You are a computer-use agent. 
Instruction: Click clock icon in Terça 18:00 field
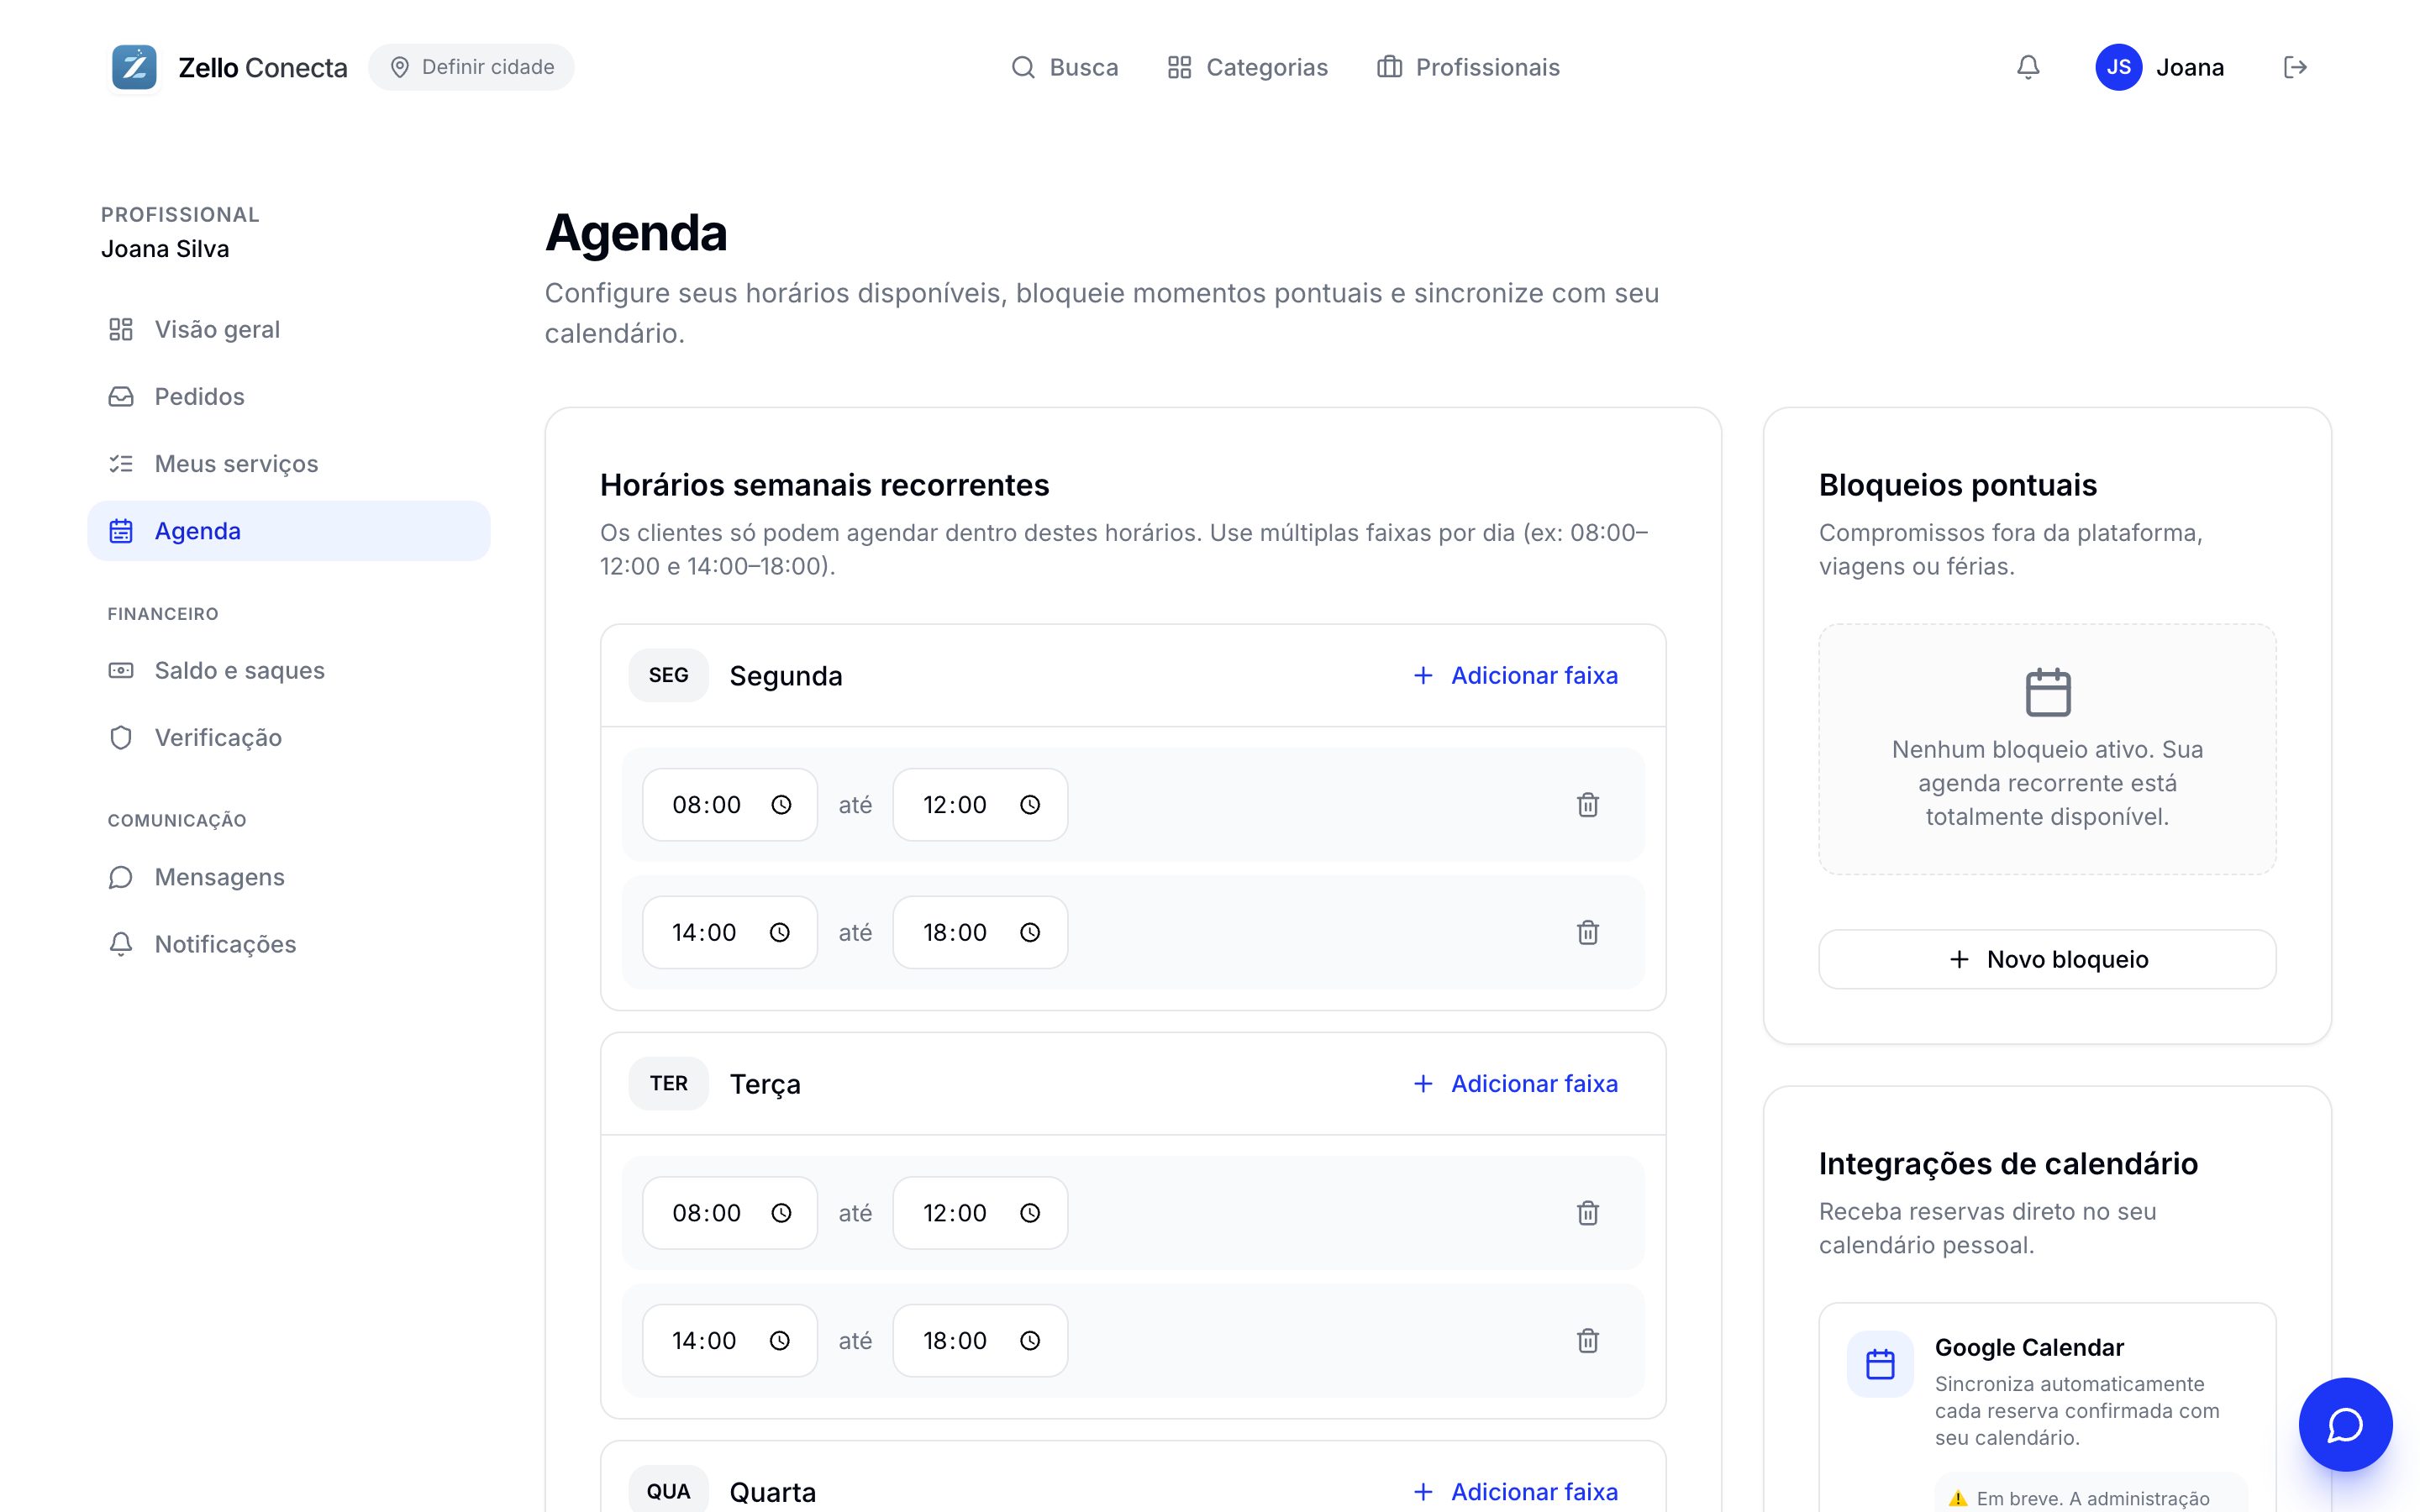1030,1340
